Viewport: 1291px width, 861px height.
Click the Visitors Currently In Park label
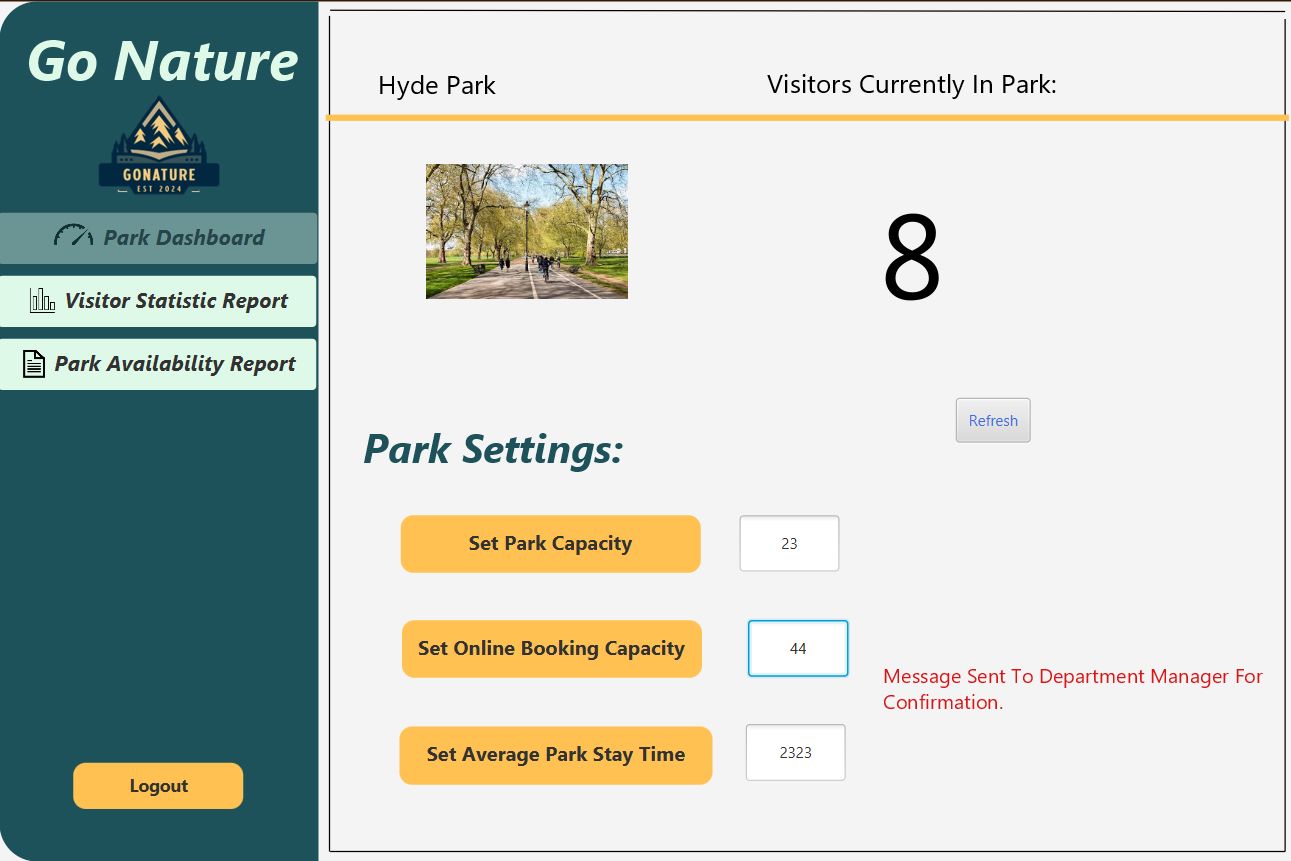coord(912,85)
